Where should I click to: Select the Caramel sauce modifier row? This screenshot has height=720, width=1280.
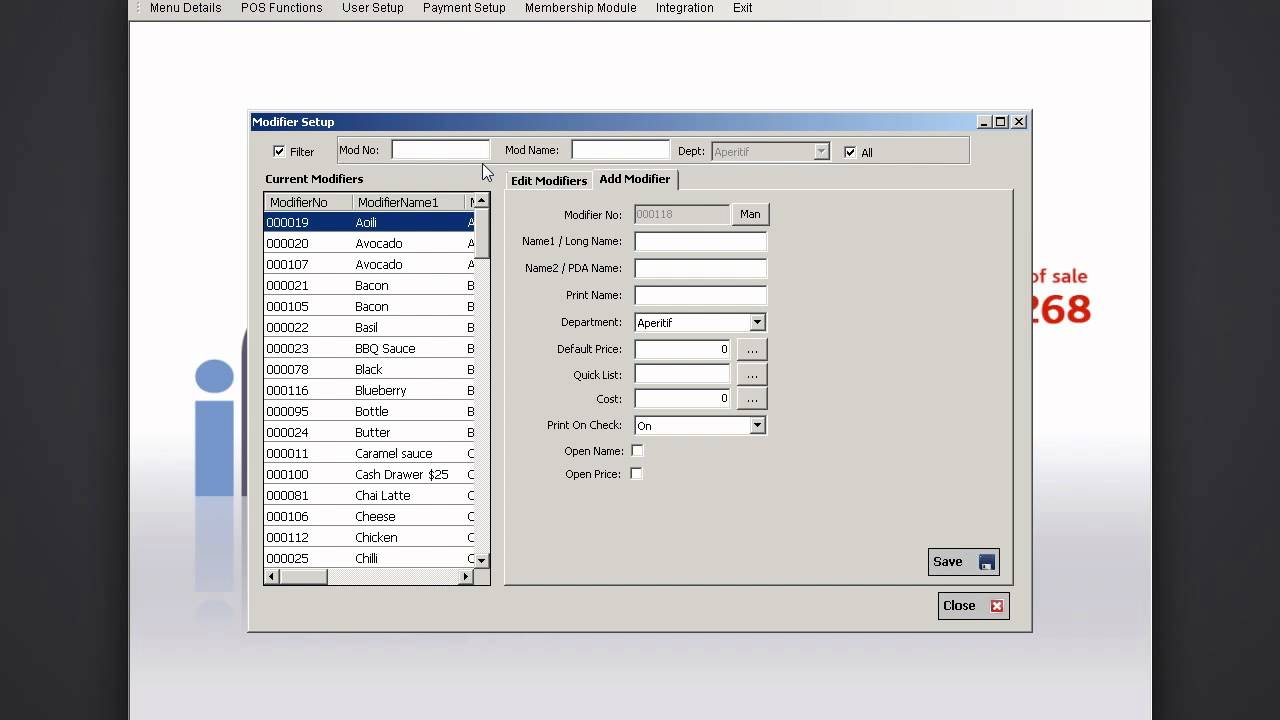coord(369,454)
